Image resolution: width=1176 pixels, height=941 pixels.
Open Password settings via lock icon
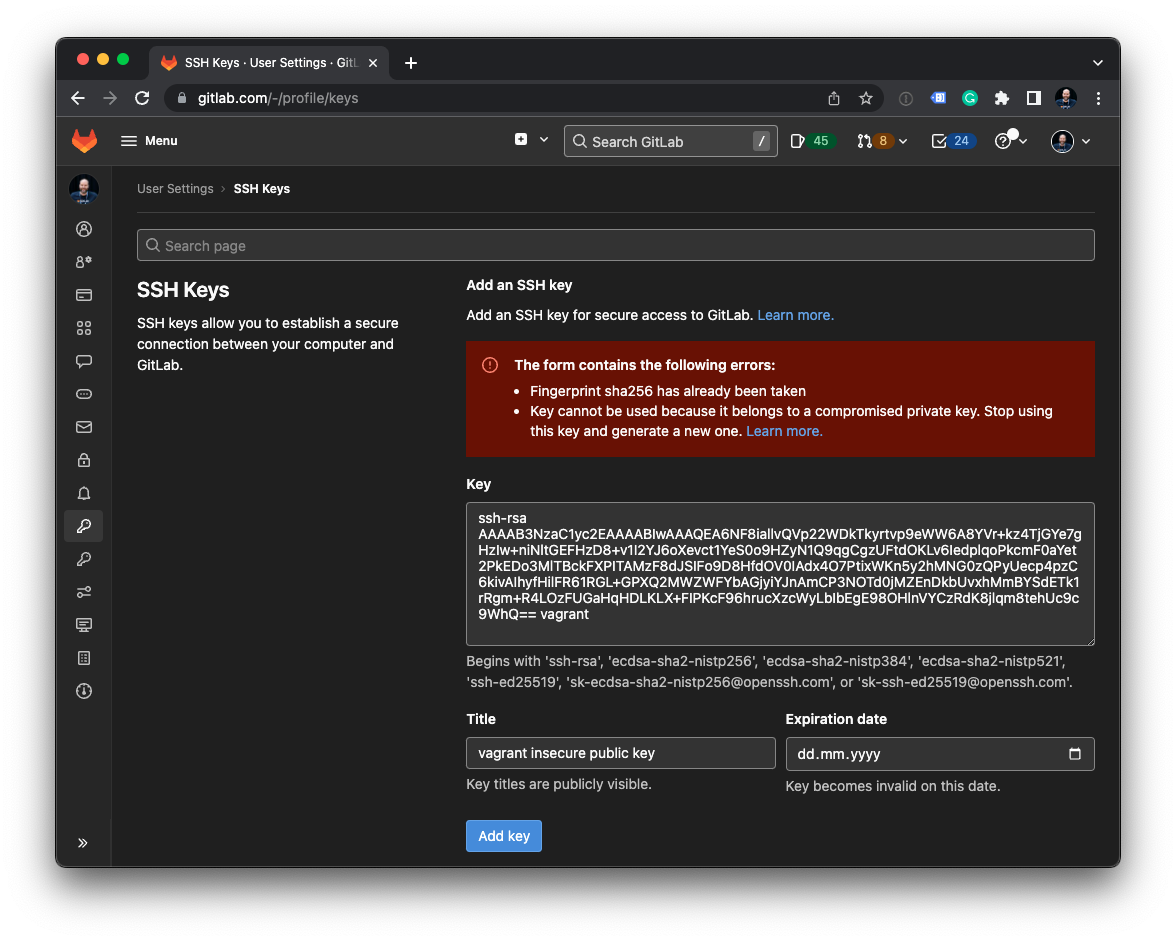coord(84,460)
